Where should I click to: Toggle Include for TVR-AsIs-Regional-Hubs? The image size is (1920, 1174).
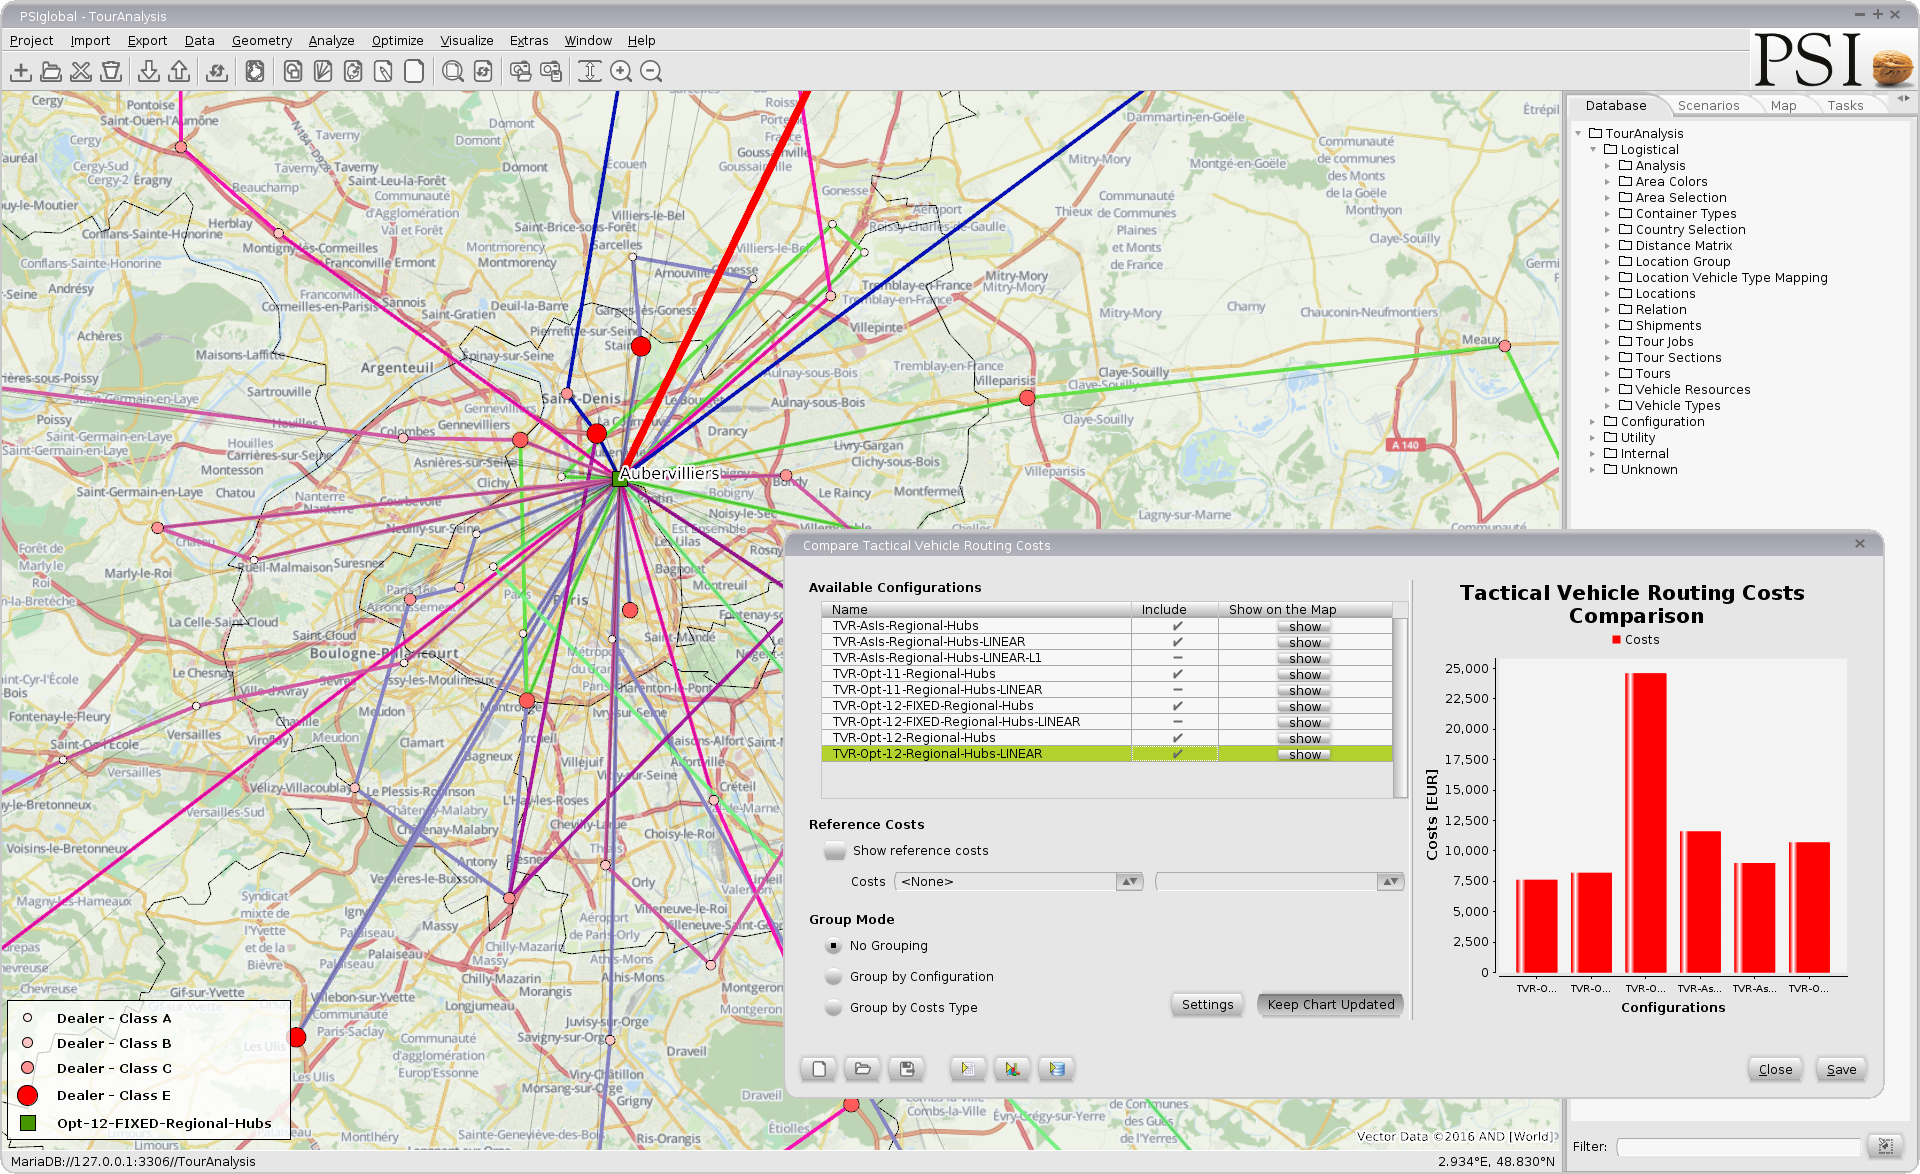(1176, 626)
